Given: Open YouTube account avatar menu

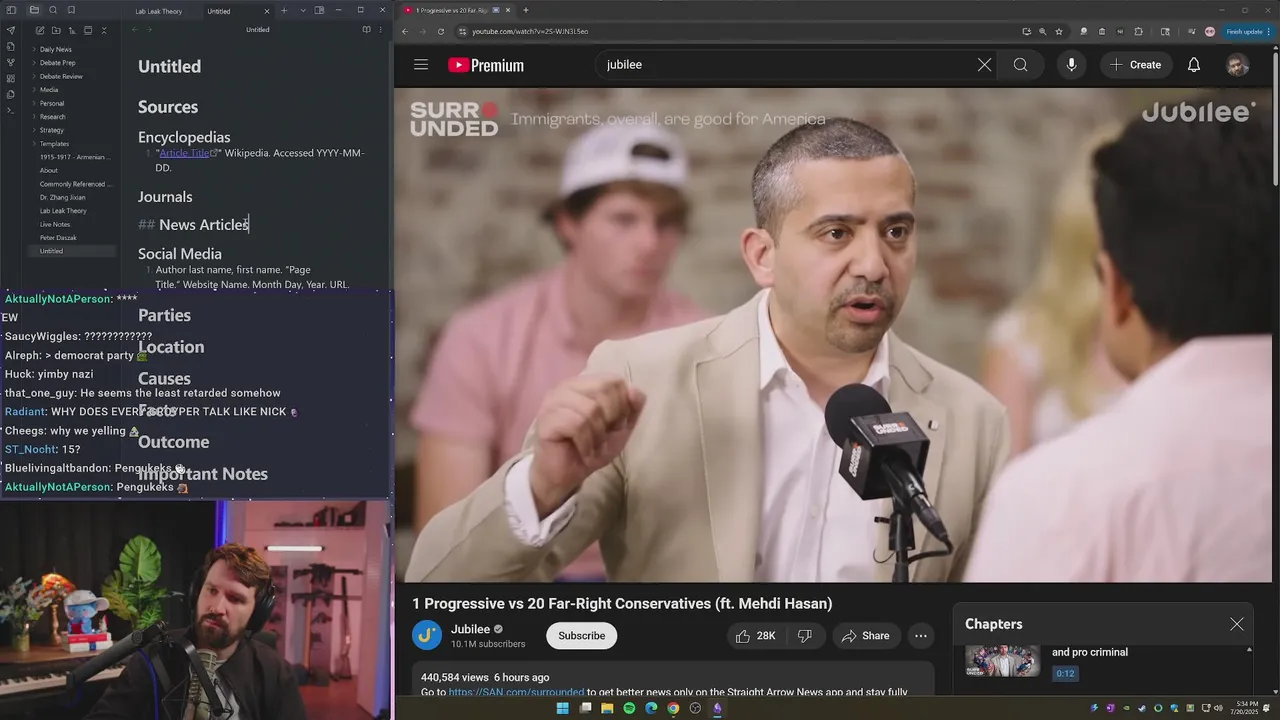Looking at the screenshot, I should tap(1238, 65).
